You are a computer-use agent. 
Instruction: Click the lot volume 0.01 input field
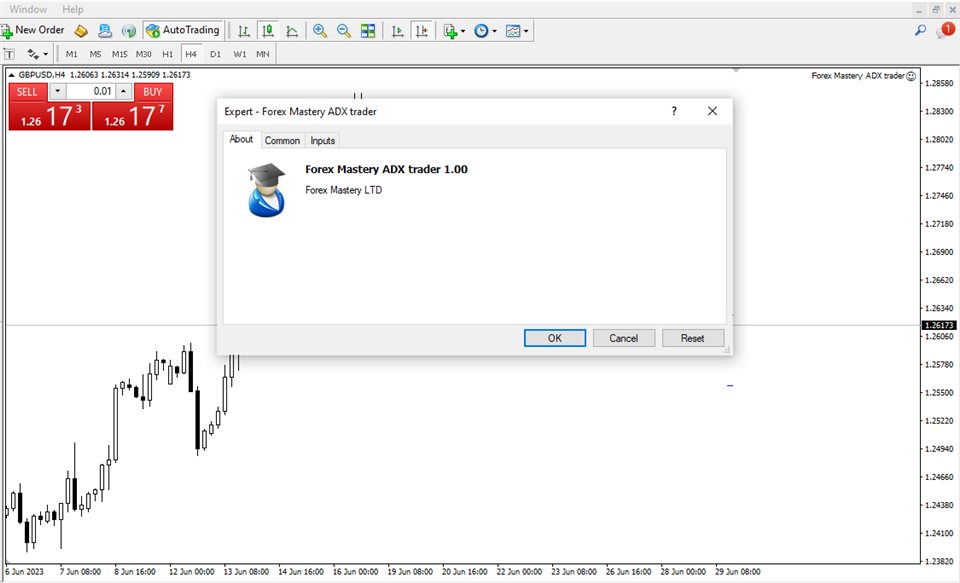[x=91, y=92]
